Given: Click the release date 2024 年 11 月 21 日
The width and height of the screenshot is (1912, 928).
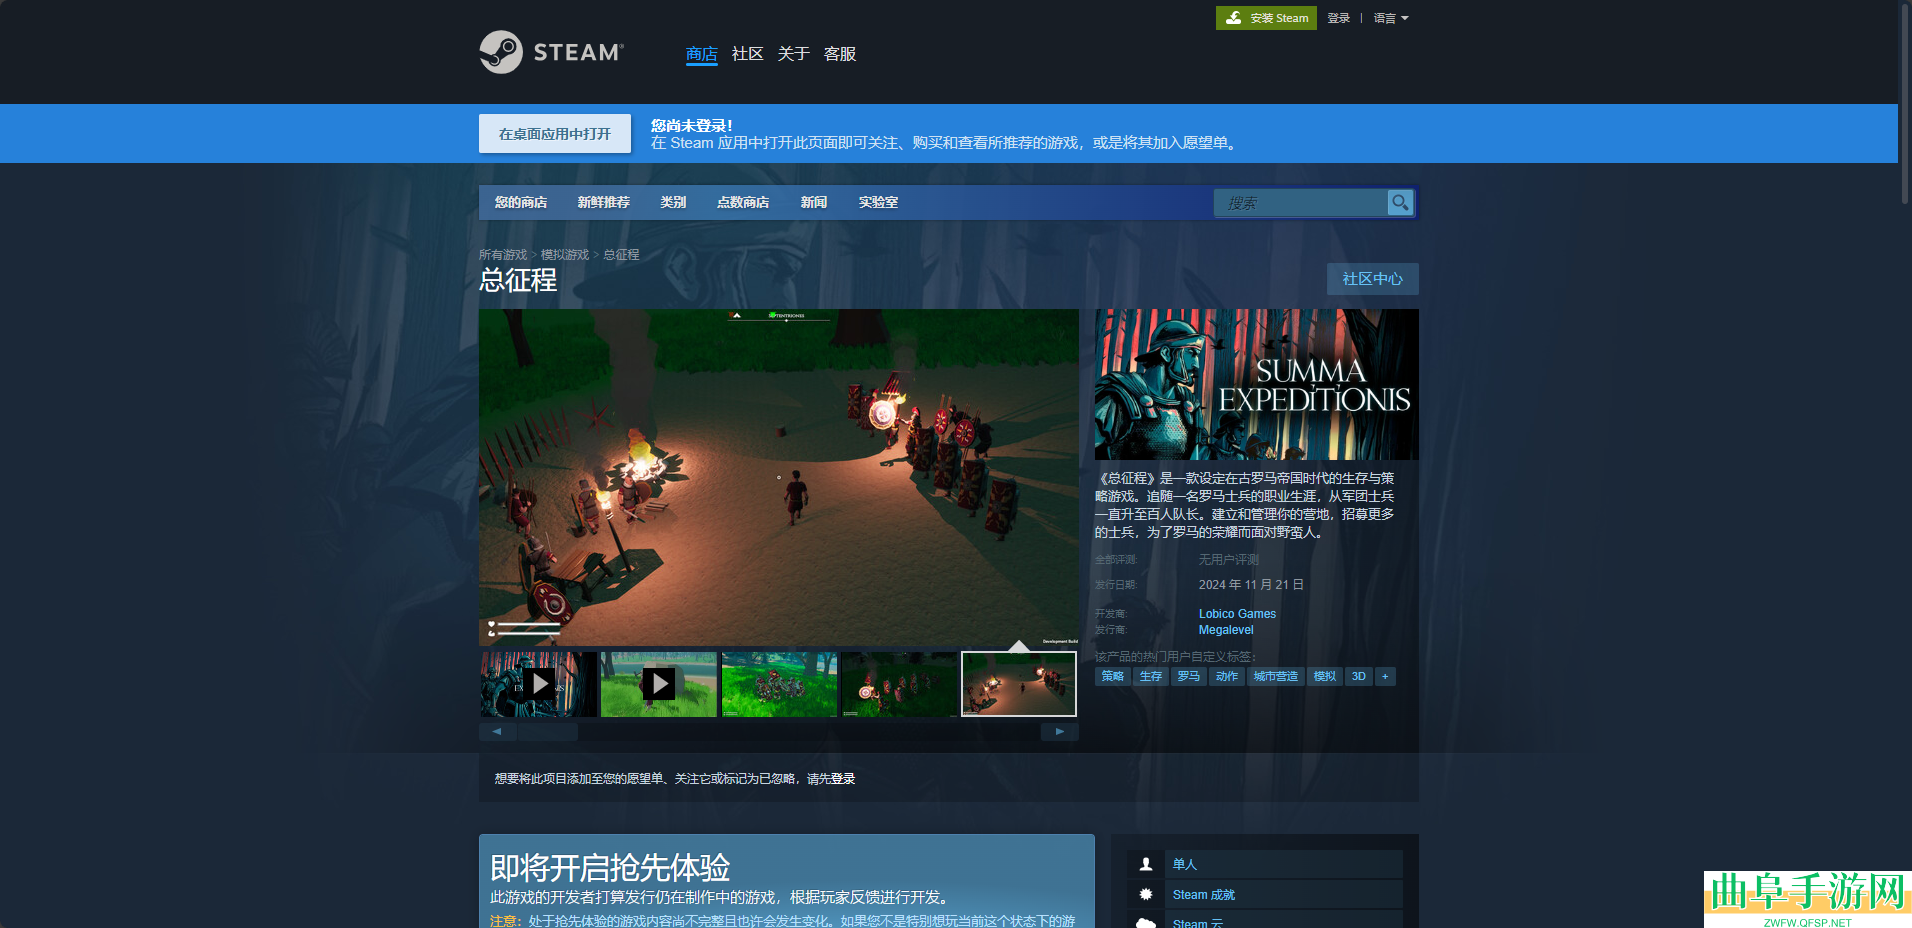Looking at the screenshot, I should 1251,585.
